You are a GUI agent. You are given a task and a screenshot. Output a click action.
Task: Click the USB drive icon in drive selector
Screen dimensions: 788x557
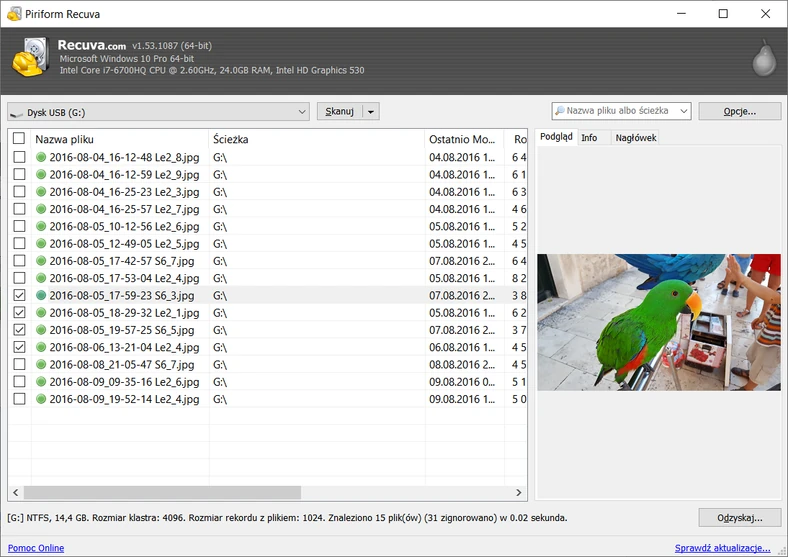tap(16, 114)
